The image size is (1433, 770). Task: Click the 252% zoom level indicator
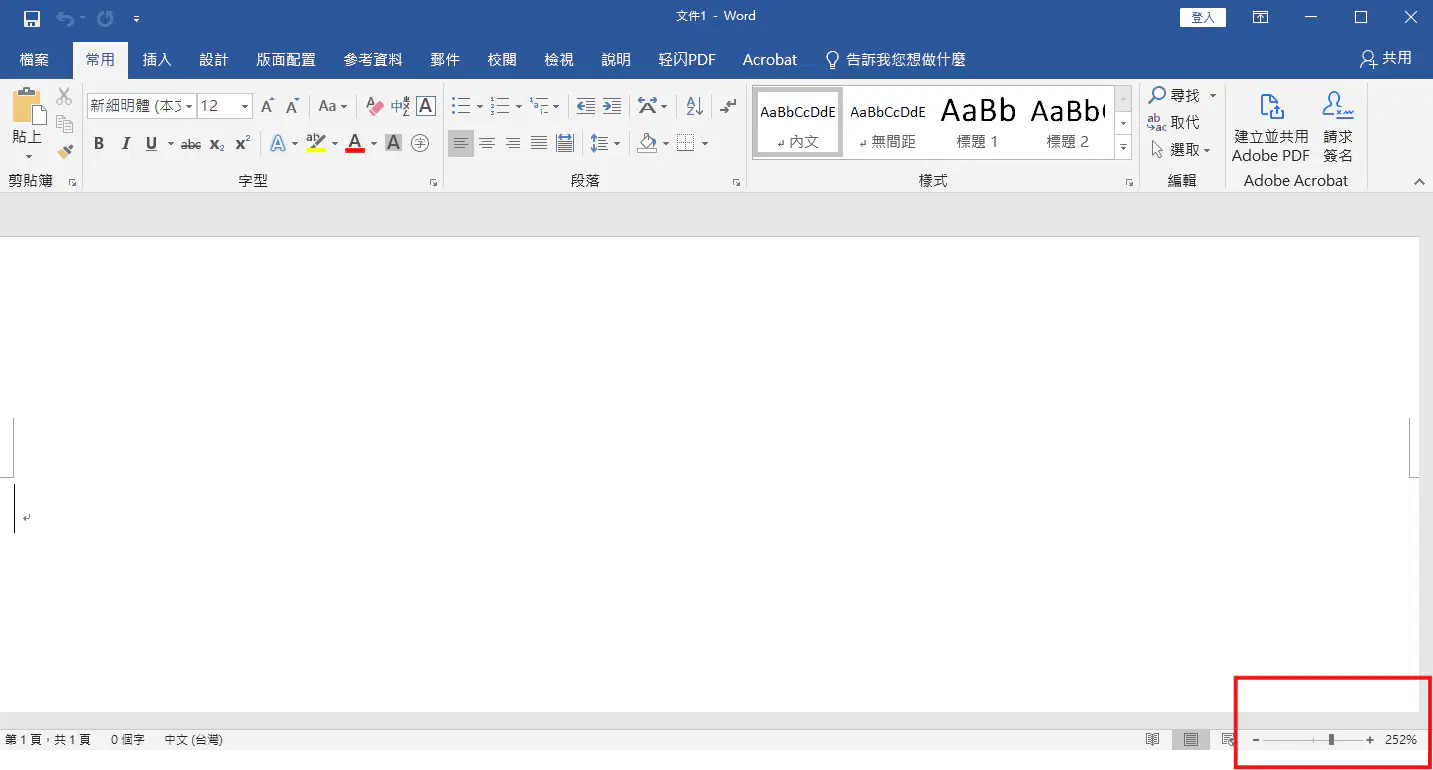(1401, 740)
